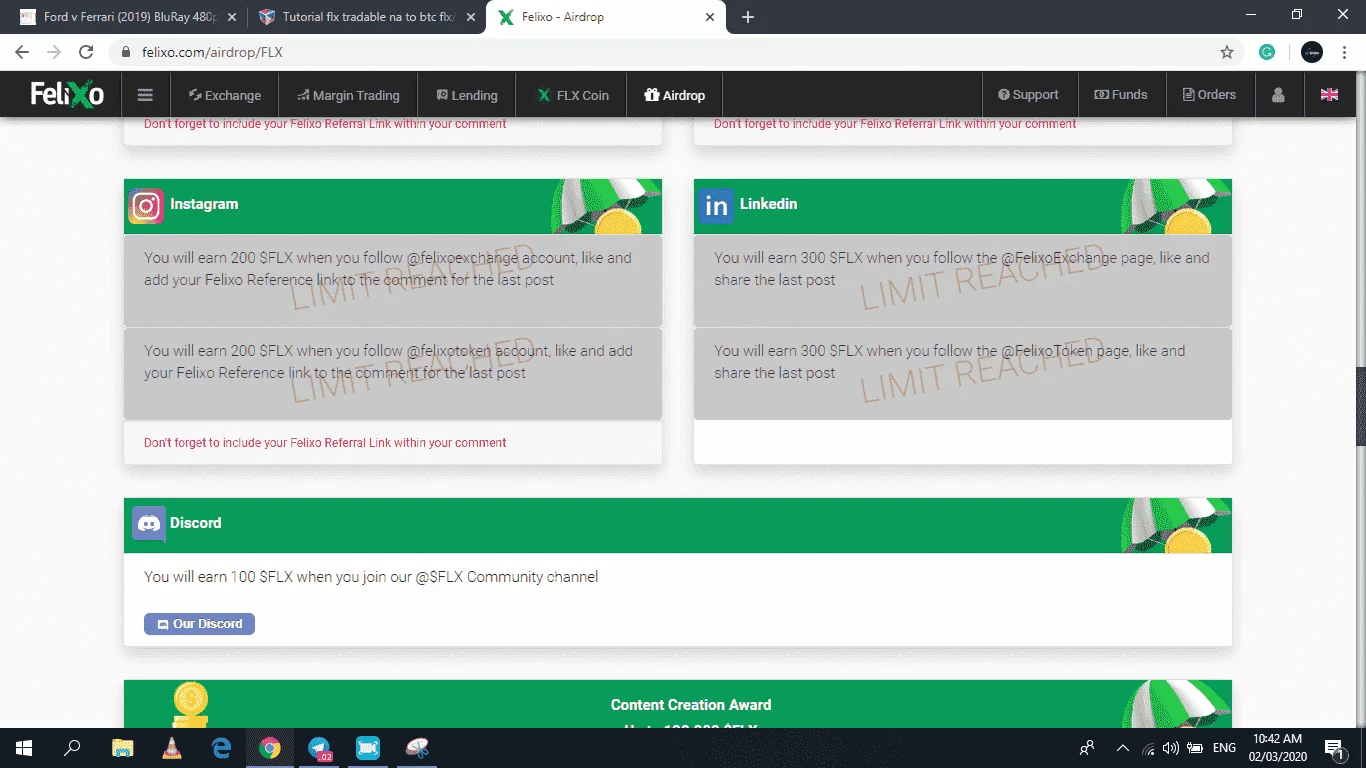Image resolution: width=1366 pixels, height=768 pixels.
Task: Open the notification center icon
Action: [1334, 748]
